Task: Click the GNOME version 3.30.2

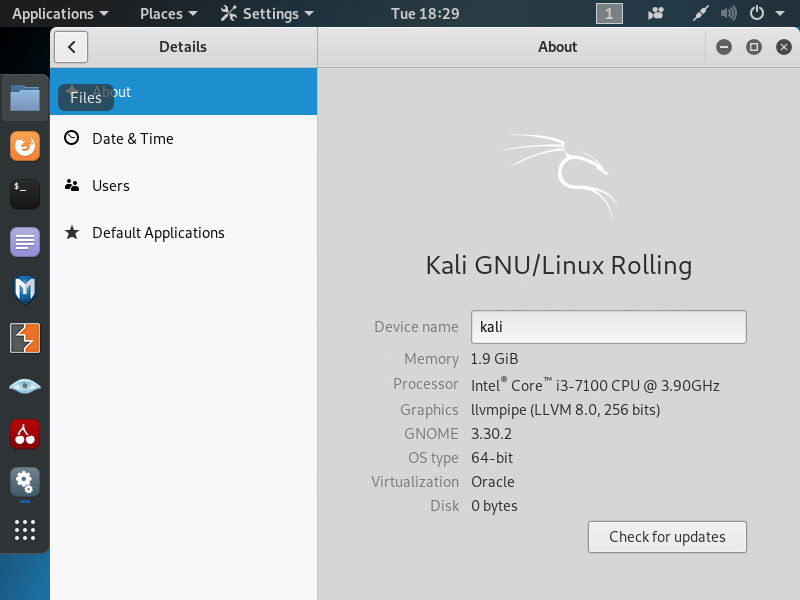Action: click(491, 434)
